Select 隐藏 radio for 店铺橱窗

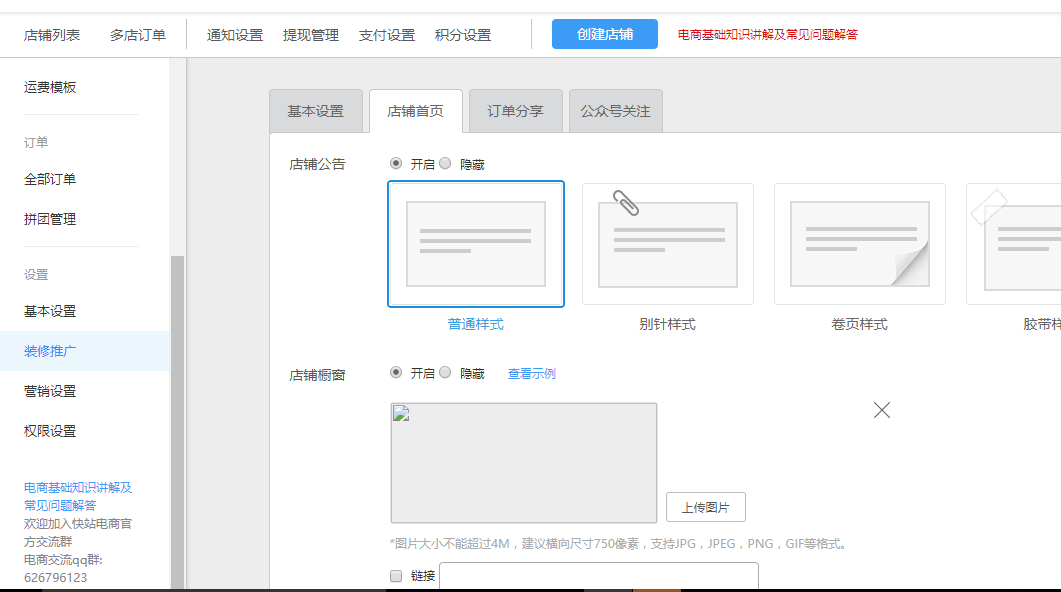coord(446,373)
